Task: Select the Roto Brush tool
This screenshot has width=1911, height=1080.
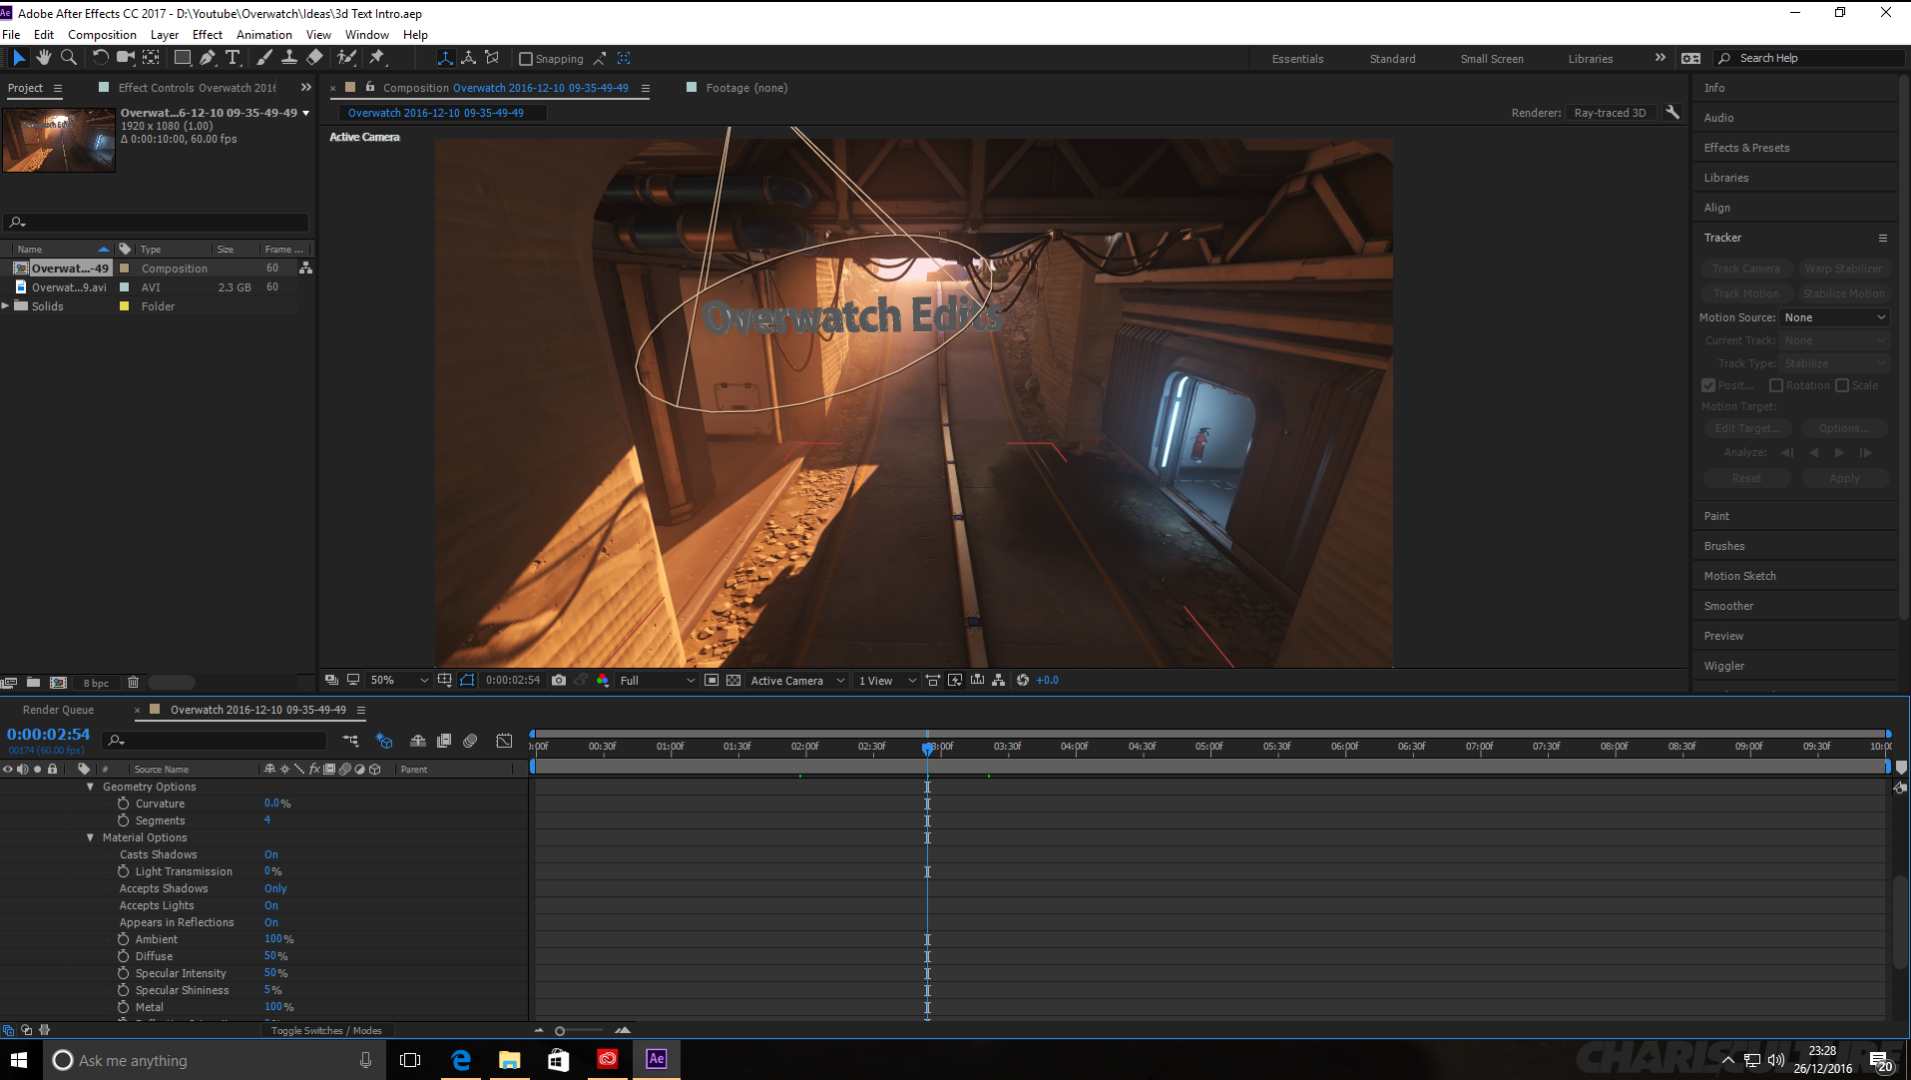Action: point(346,58)
